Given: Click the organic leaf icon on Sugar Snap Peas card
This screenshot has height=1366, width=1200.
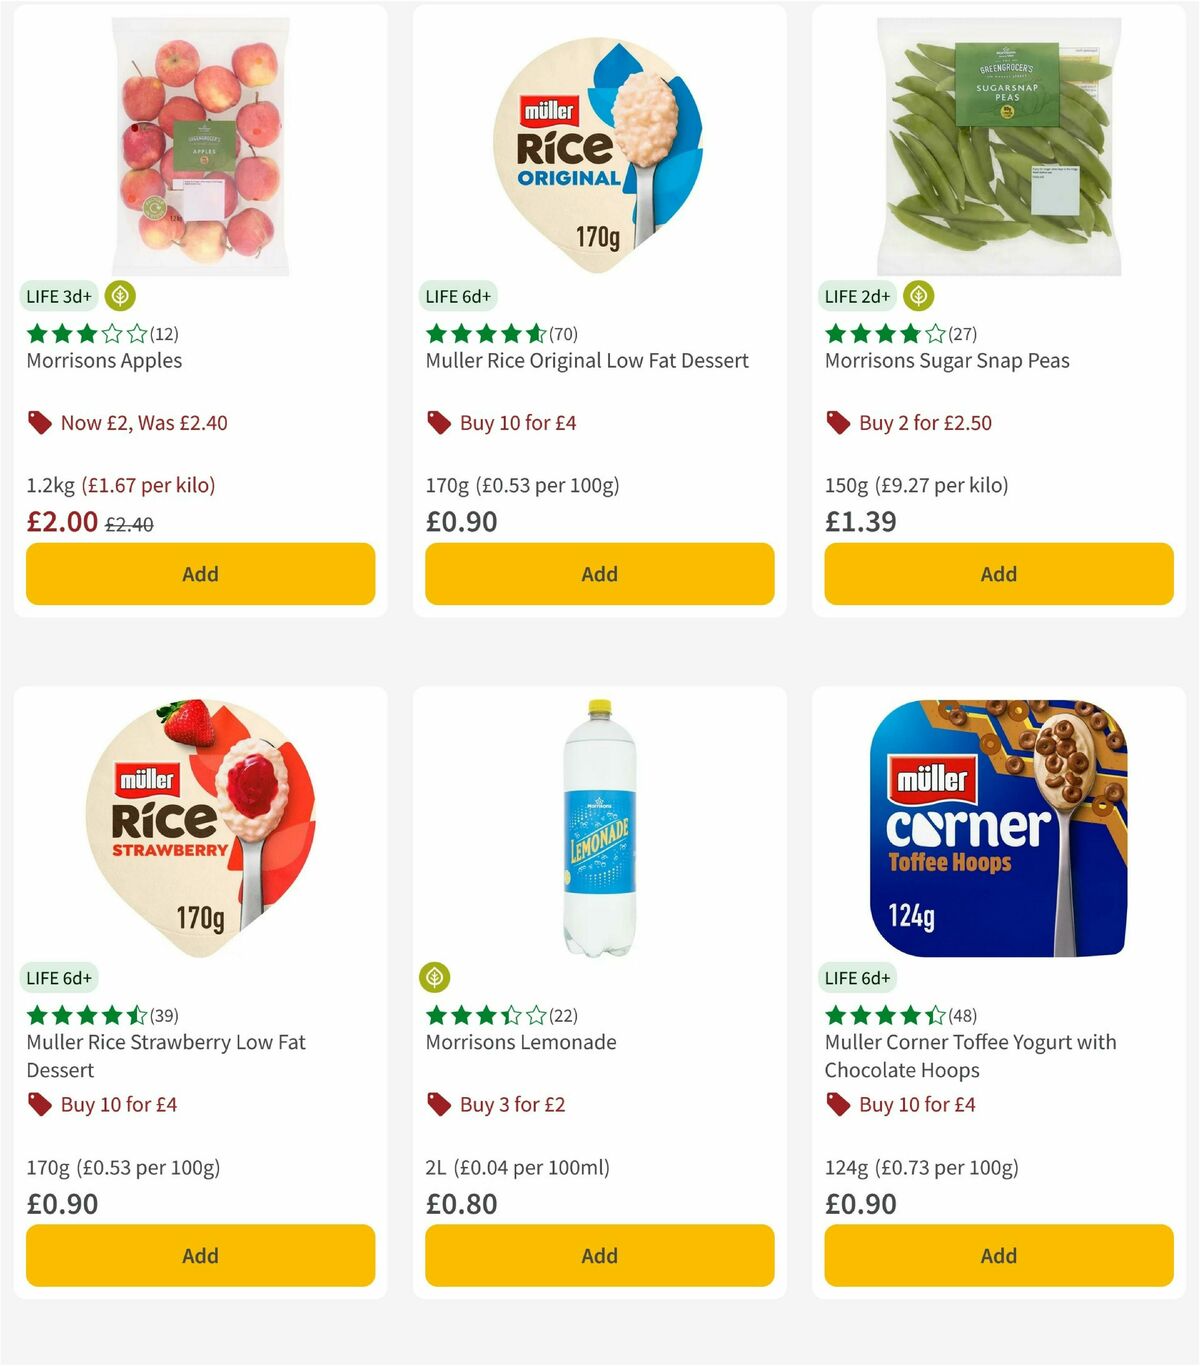Looking at the screenshot, I should (918, 296).
